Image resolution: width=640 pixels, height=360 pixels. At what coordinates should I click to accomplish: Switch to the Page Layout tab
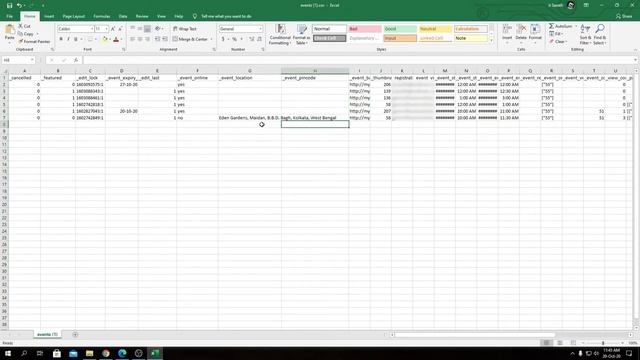[x=73, y=16]
